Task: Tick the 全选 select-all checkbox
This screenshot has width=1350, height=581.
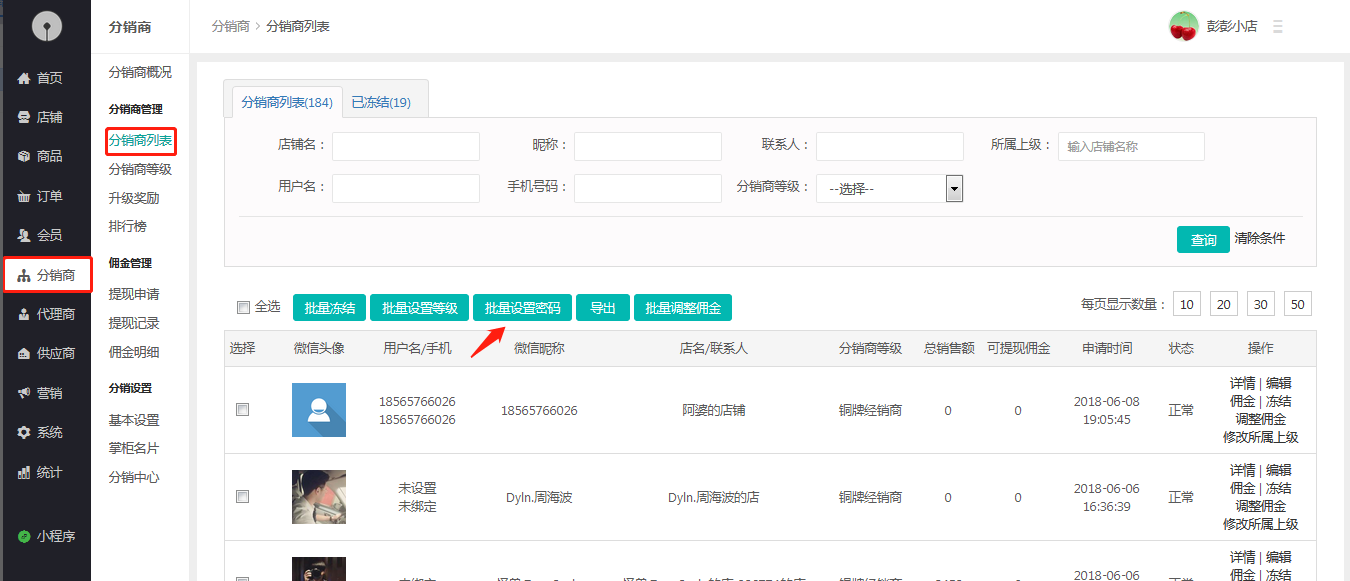Action: (243, 308)
